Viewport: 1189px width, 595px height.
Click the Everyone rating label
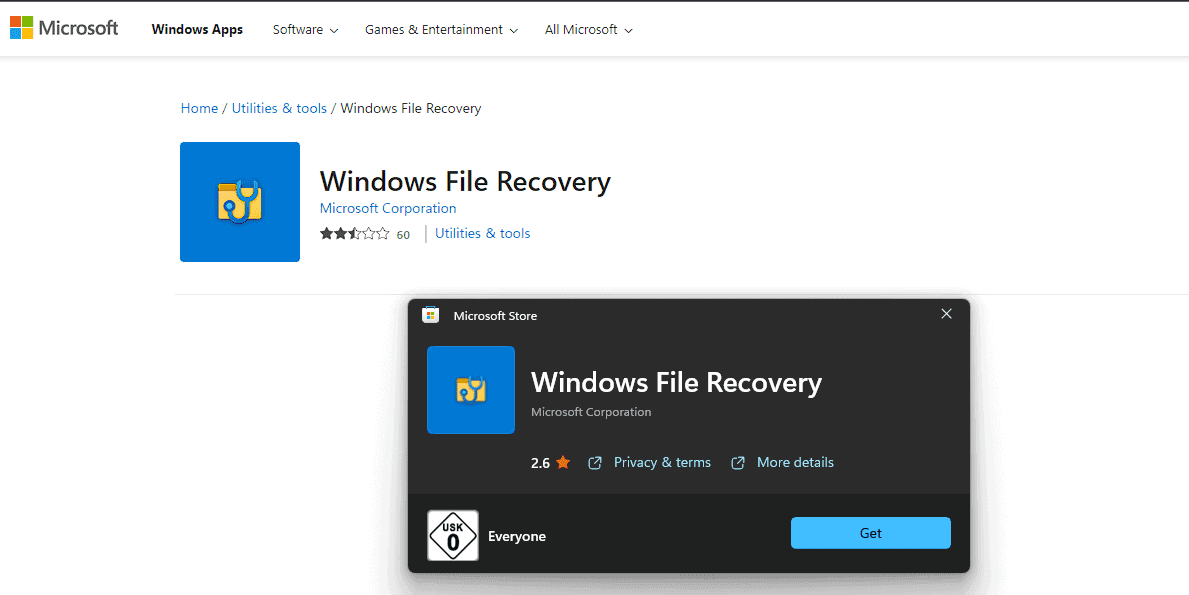(517, 537)
